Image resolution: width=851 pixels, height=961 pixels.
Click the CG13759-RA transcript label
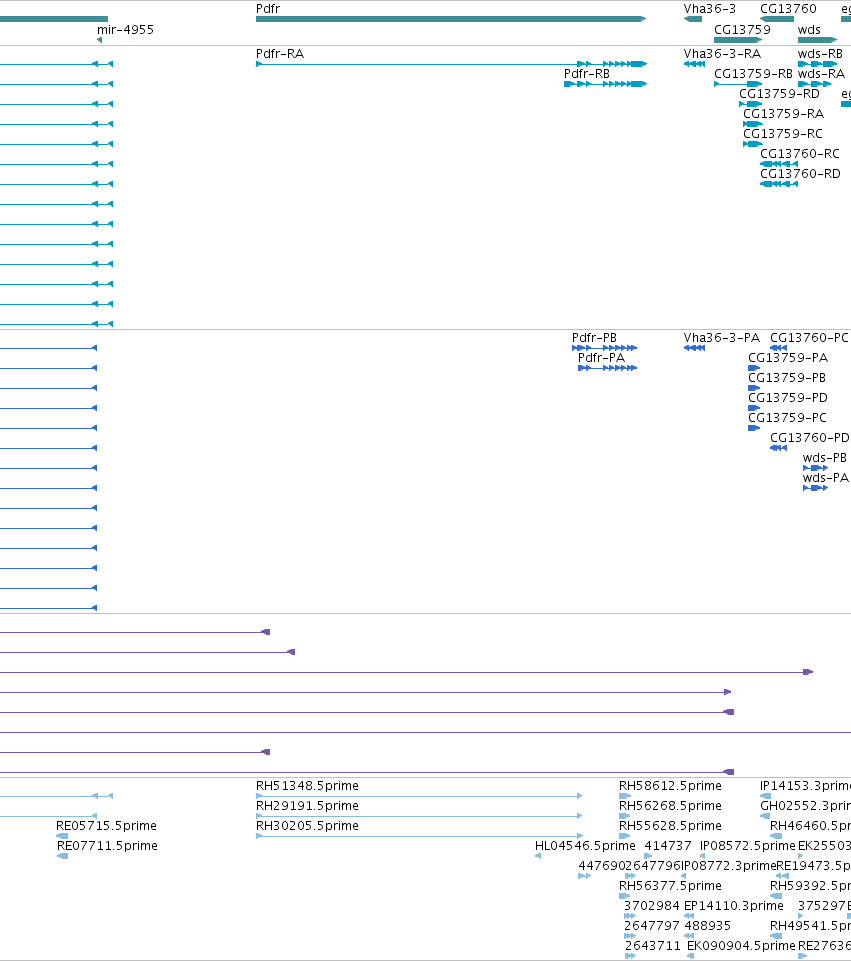click(x=783, y=114)
